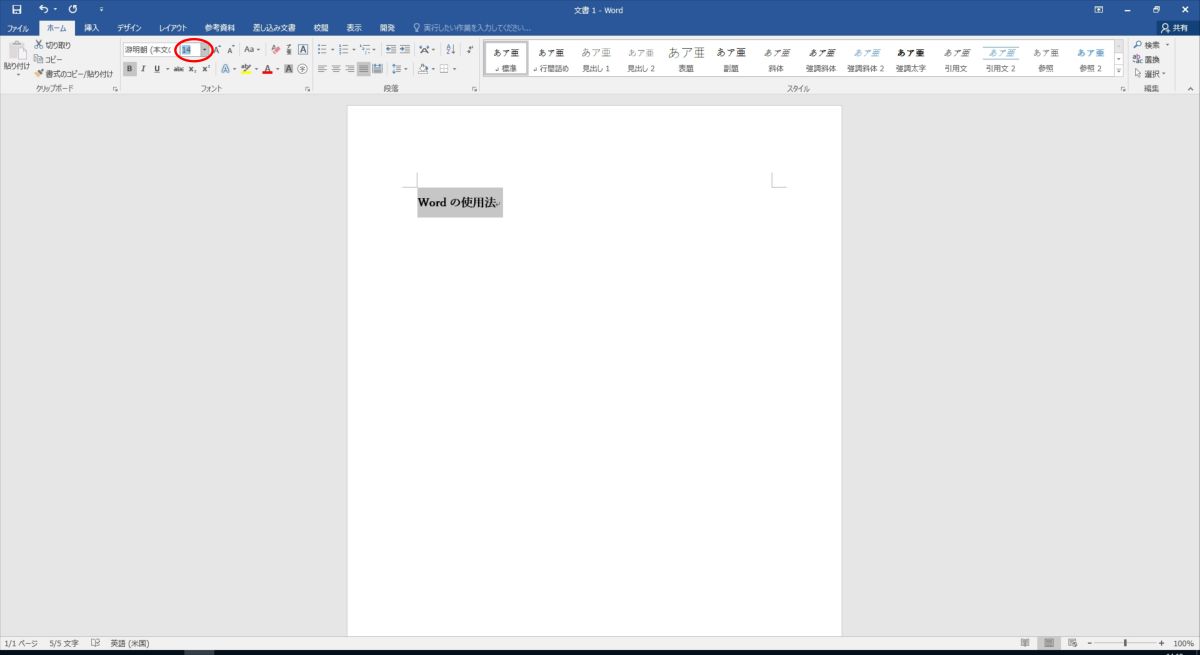
Task: Show paragraph marks icon
Action: pos(470,49)
